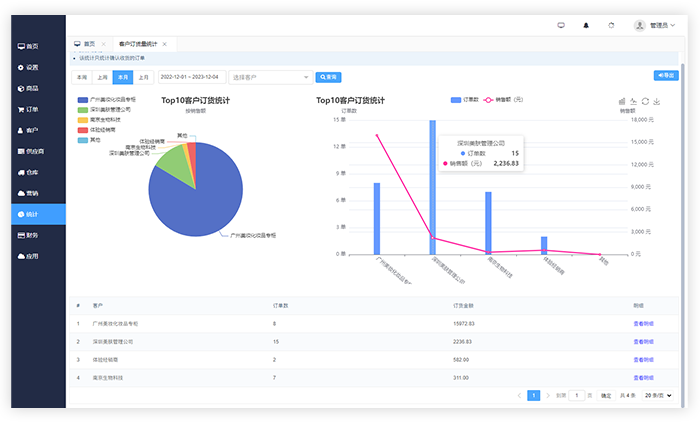The image size is (700, 424).
Task: Click 查看明细 for 深圳美肤管理公司 row
Action: coord(643,341)
